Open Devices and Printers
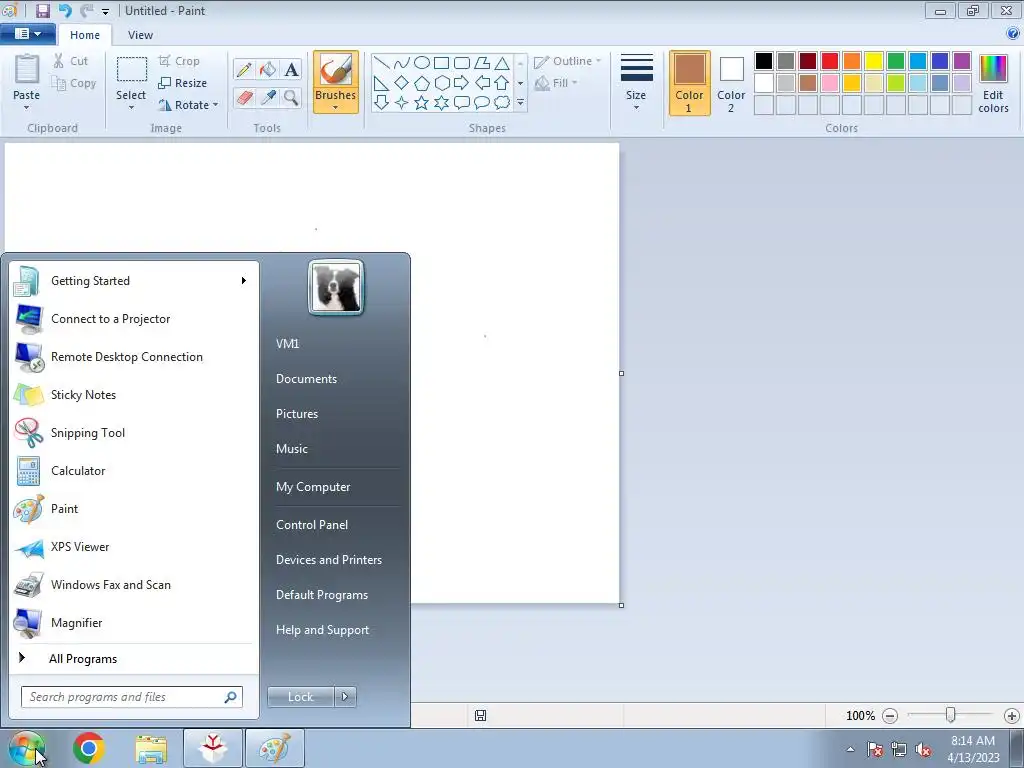 point(328,560)
